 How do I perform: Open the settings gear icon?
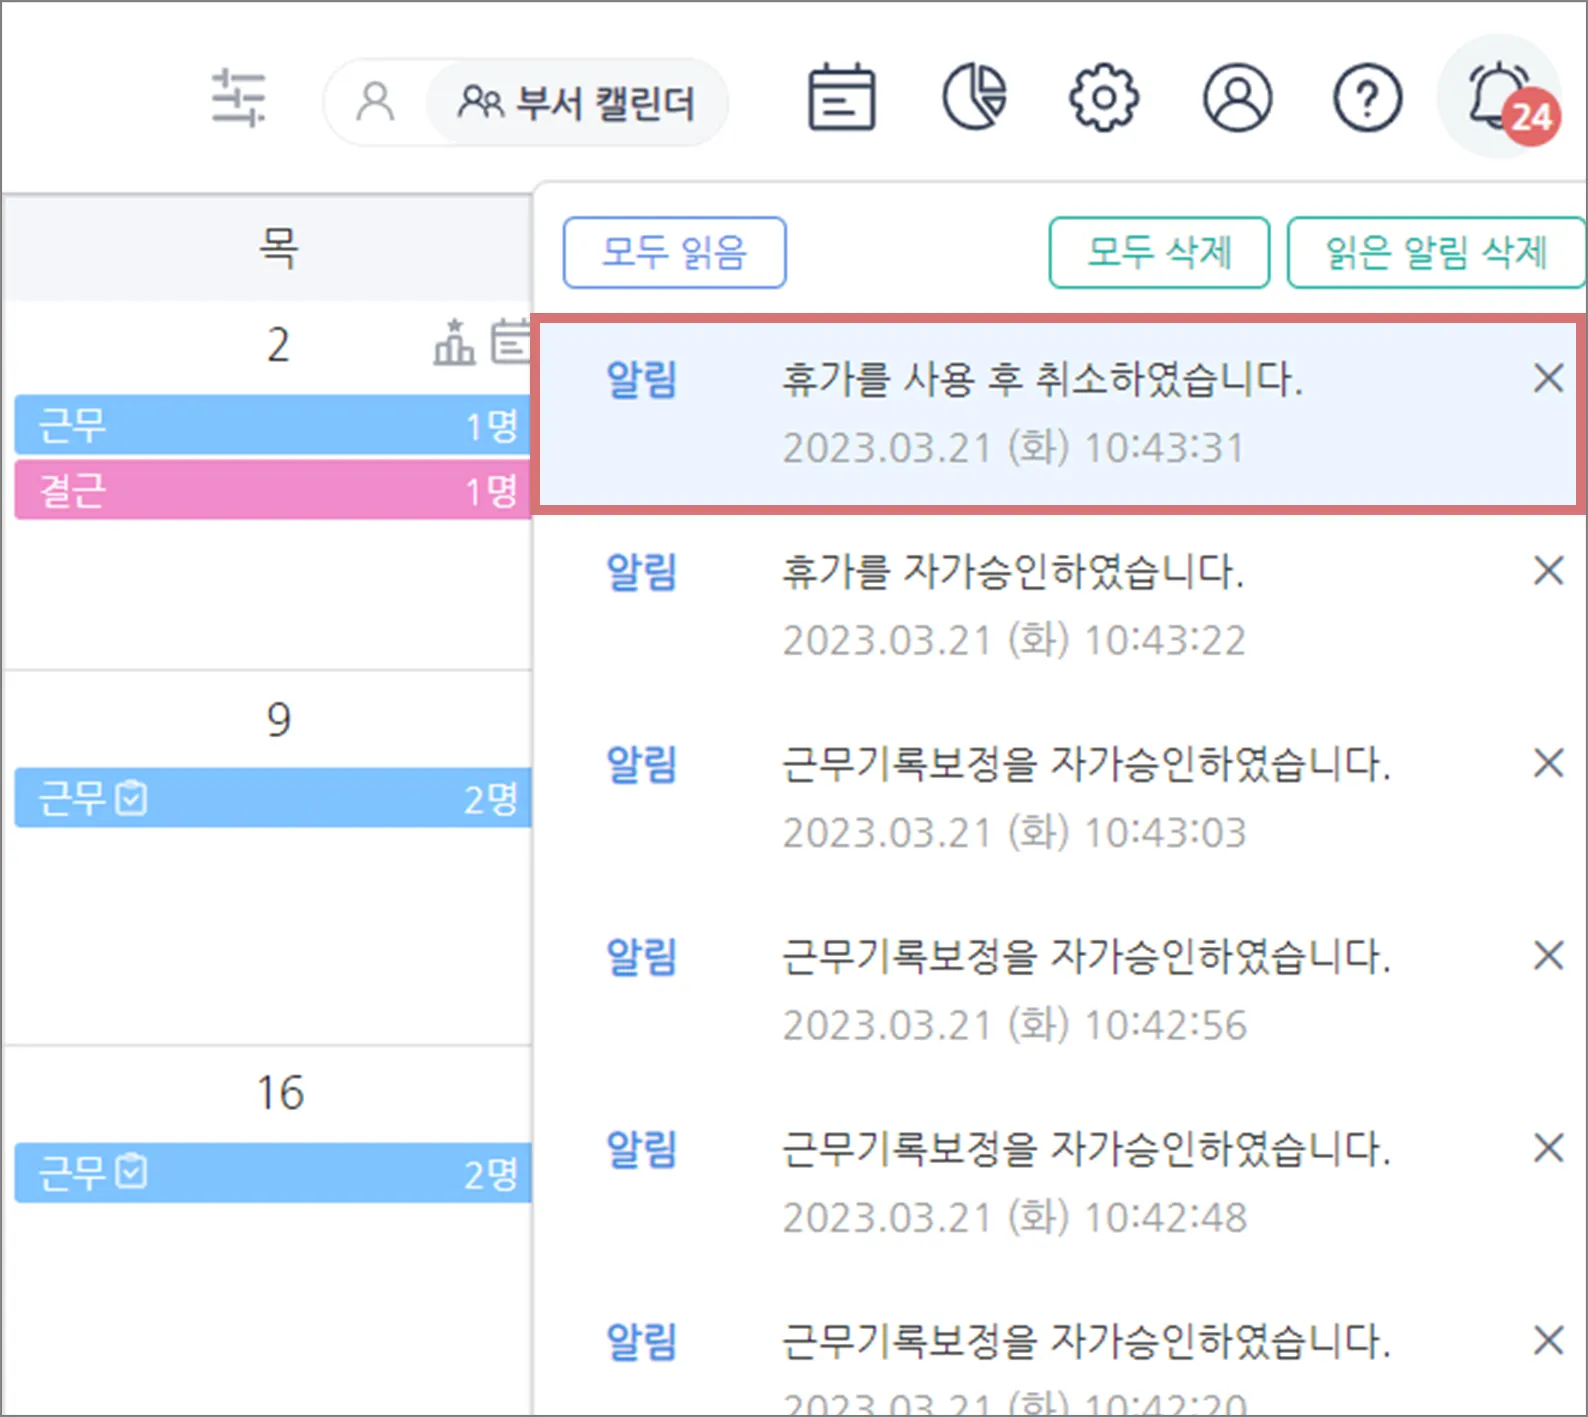[x=1104, y=98]
